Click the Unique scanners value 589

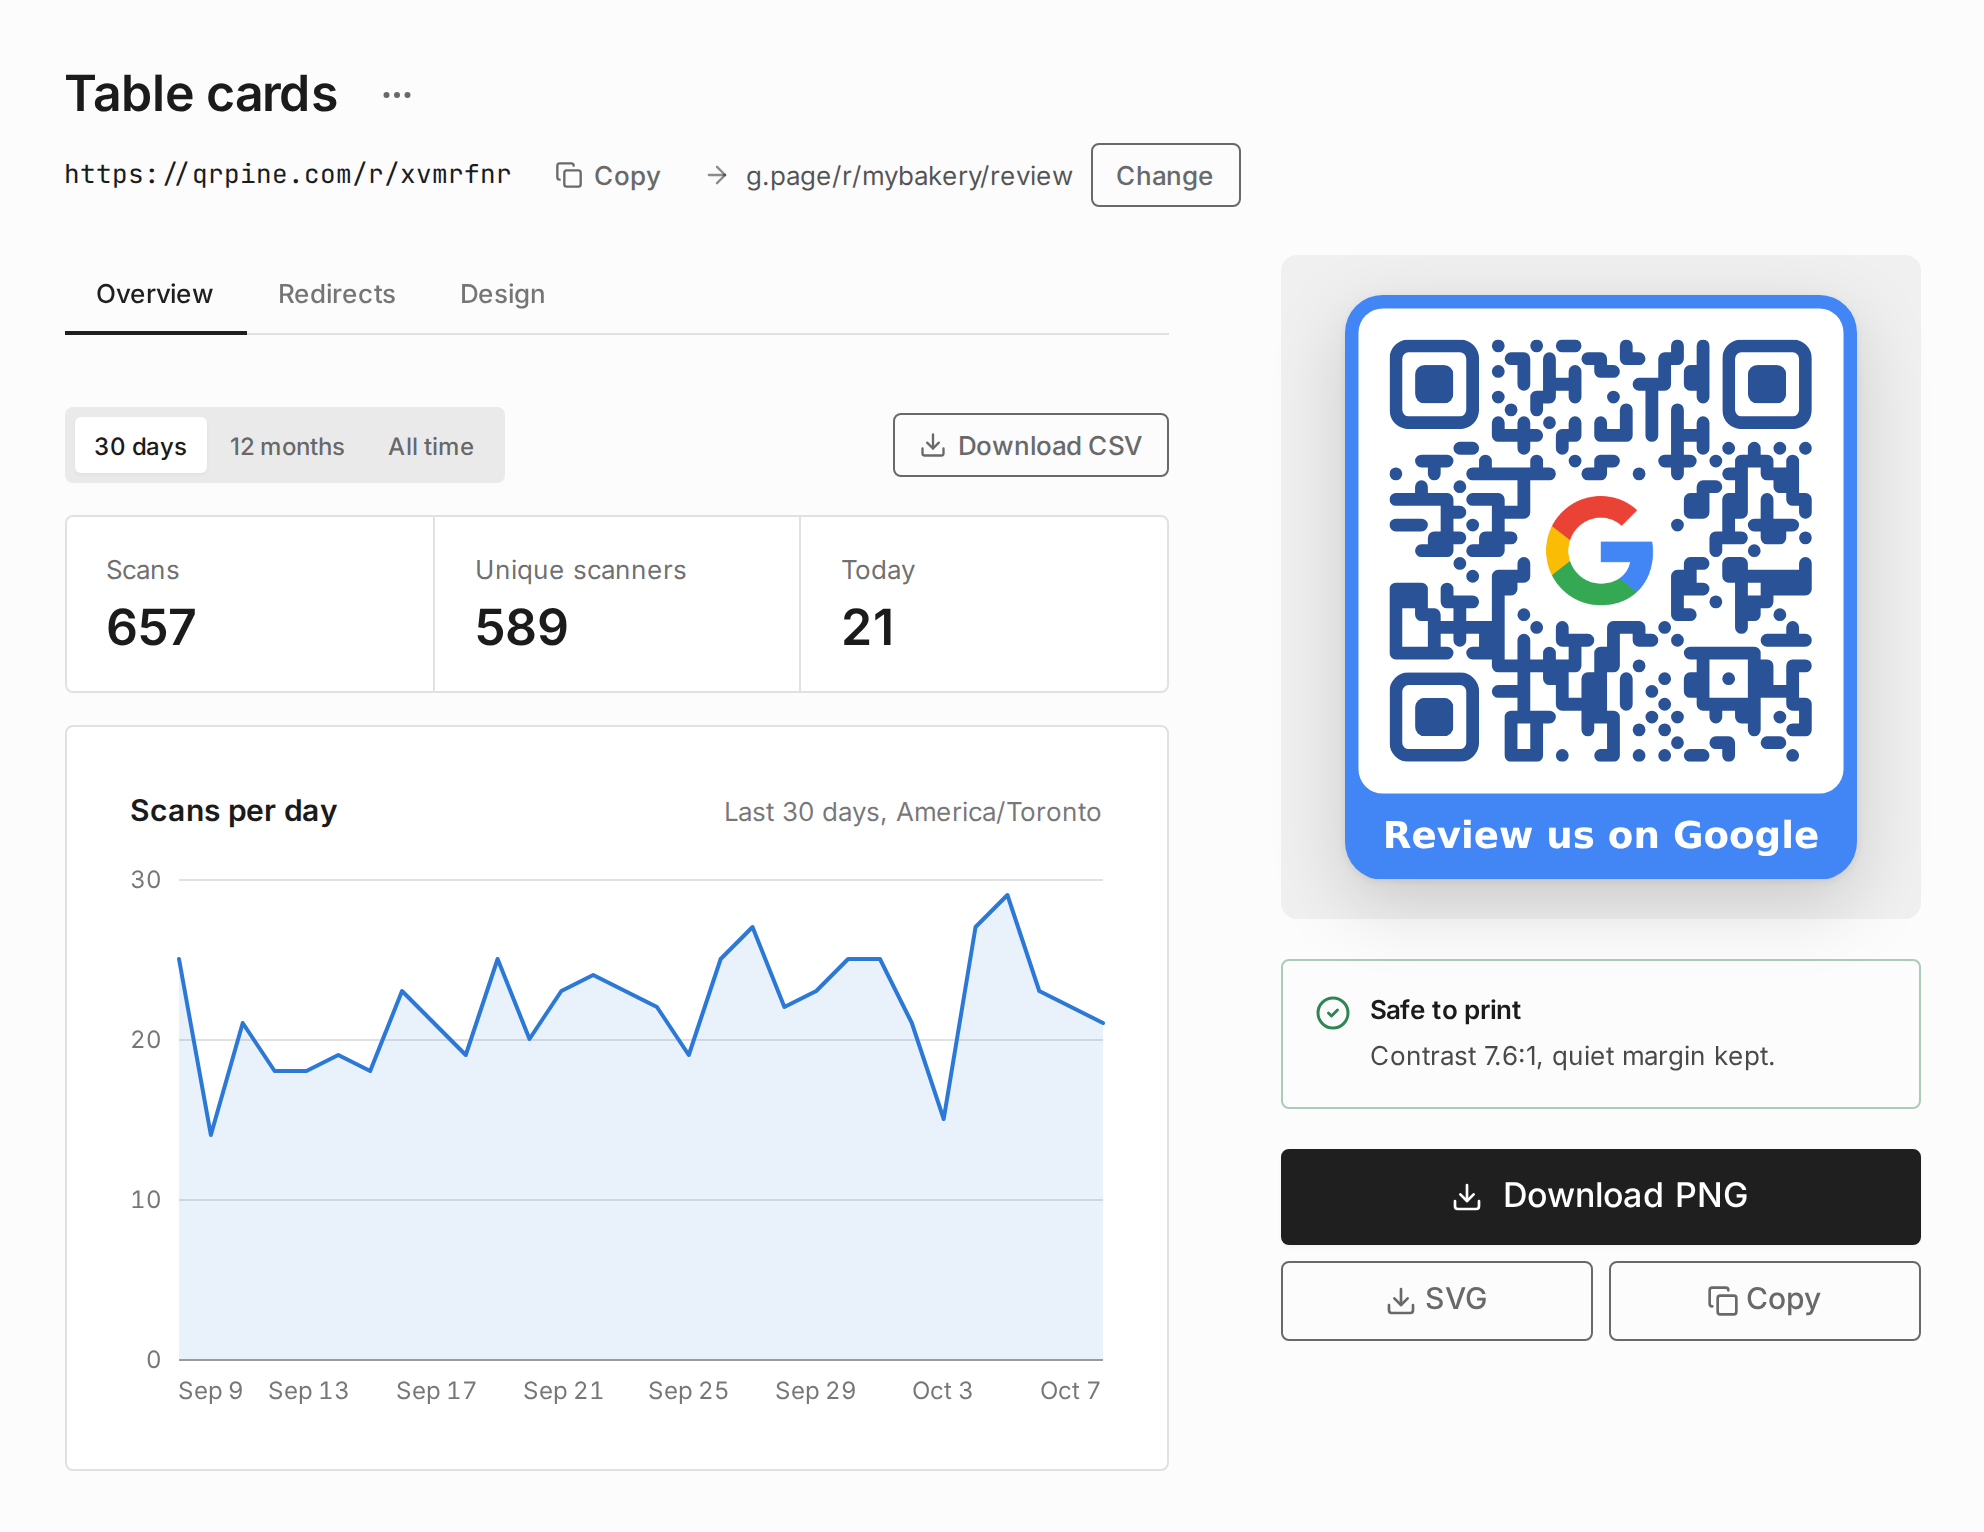click(x=522, y=628)
